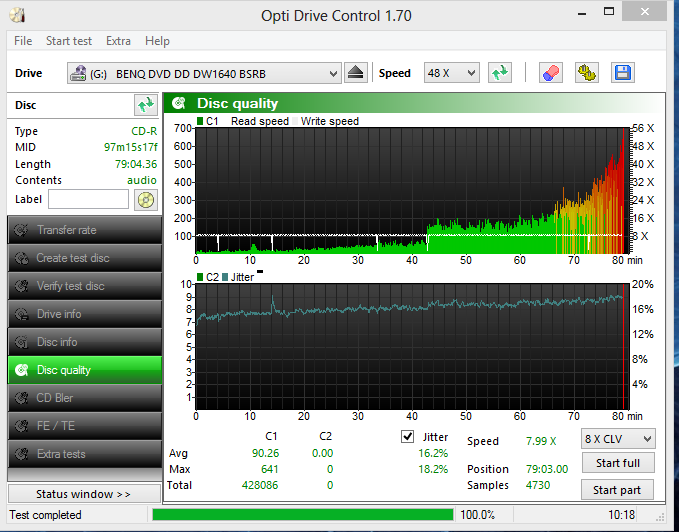Click the jitter max value 18.2%
The height and width of the screenshot is (532, 679).
click(x=433, y=469)
